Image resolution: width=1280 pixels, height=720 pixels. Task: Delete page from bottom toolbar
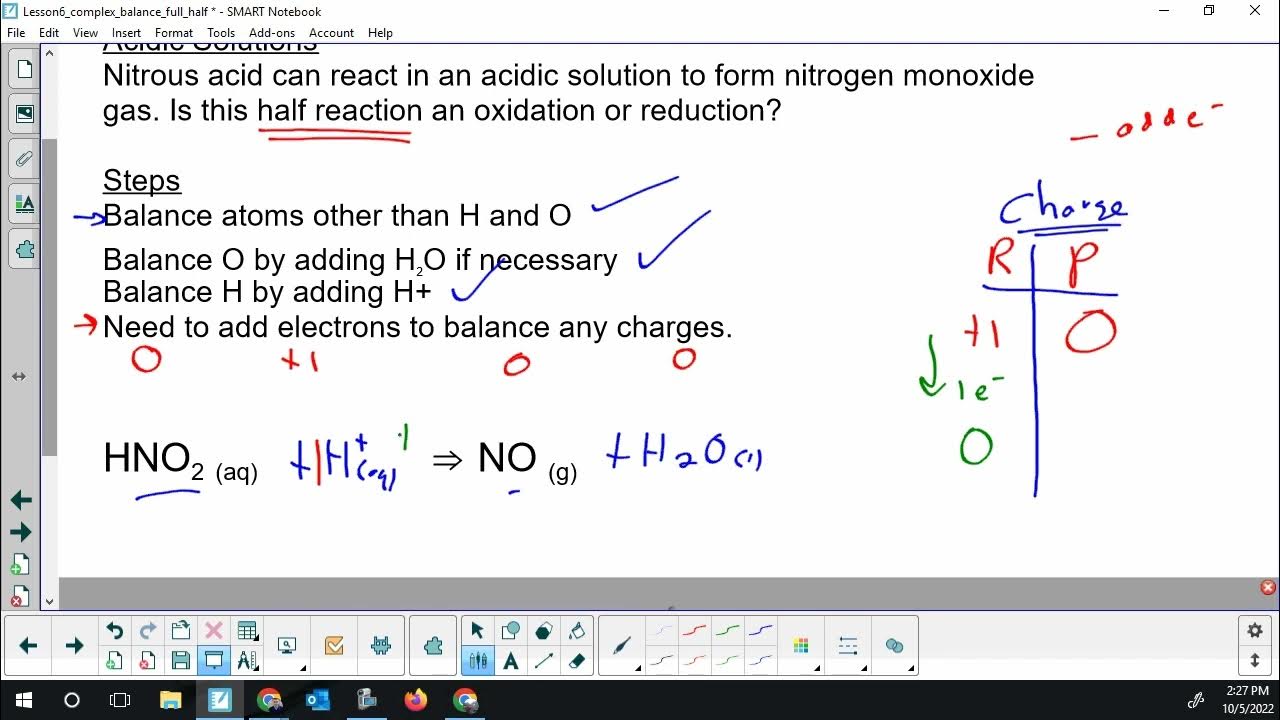click(147, 661)
